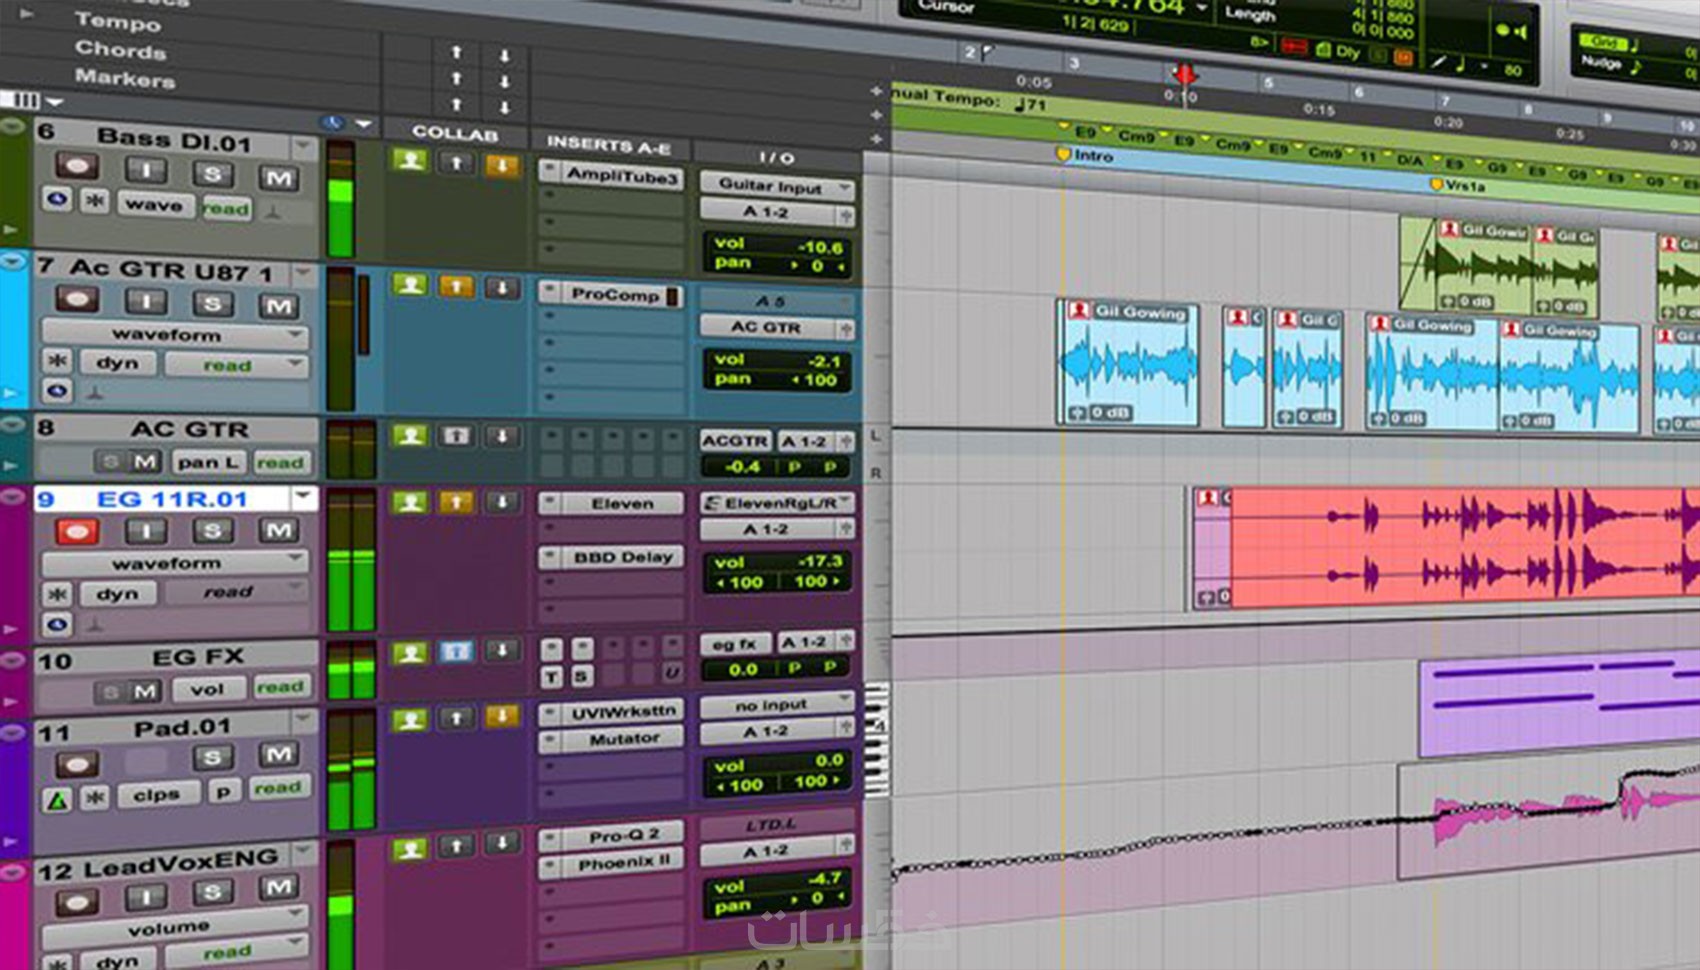The image size is (1700, 970).
Task: Click the vol -10.6 field on Bass DI.01
Action: click(x=778, y=246)
